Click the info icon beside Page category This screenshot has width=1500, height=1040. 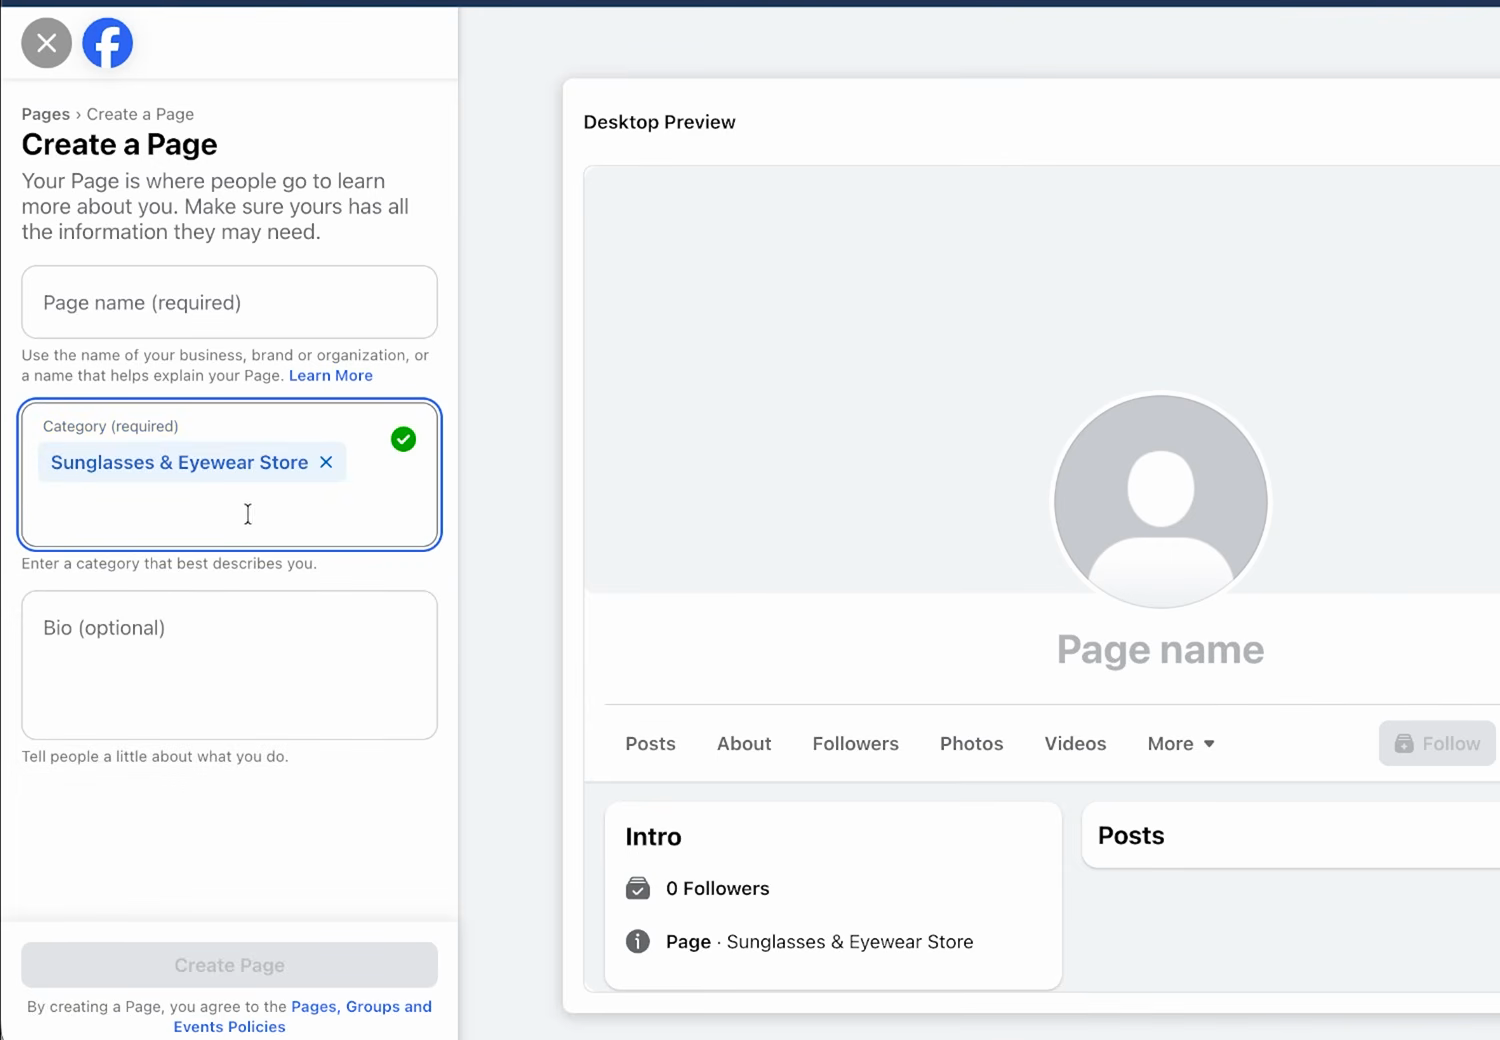point(638,941)
